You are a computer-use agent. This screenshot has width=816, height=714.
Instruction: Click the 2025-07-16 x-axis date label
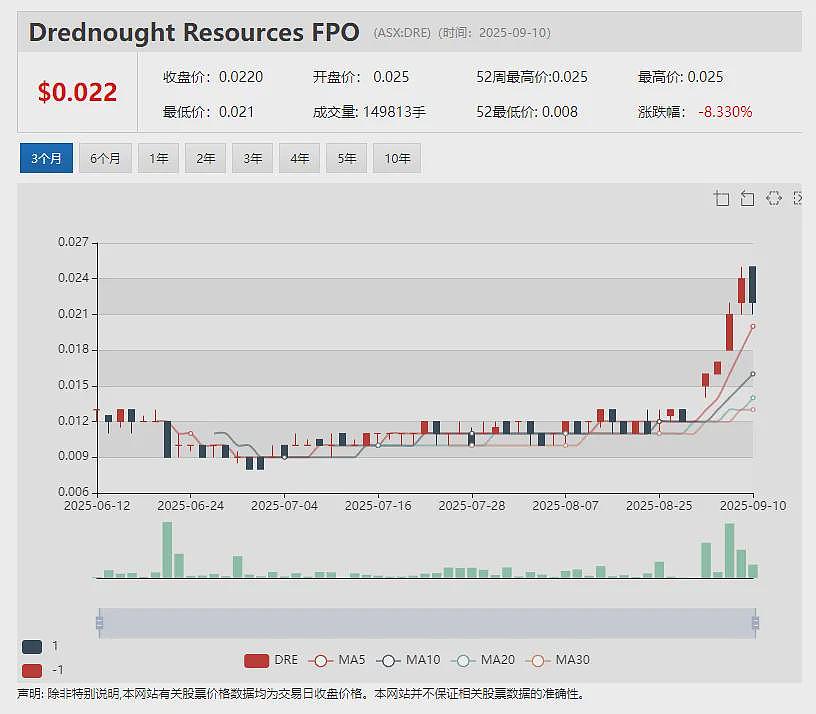pyautogui.click(x=378, y=506)
